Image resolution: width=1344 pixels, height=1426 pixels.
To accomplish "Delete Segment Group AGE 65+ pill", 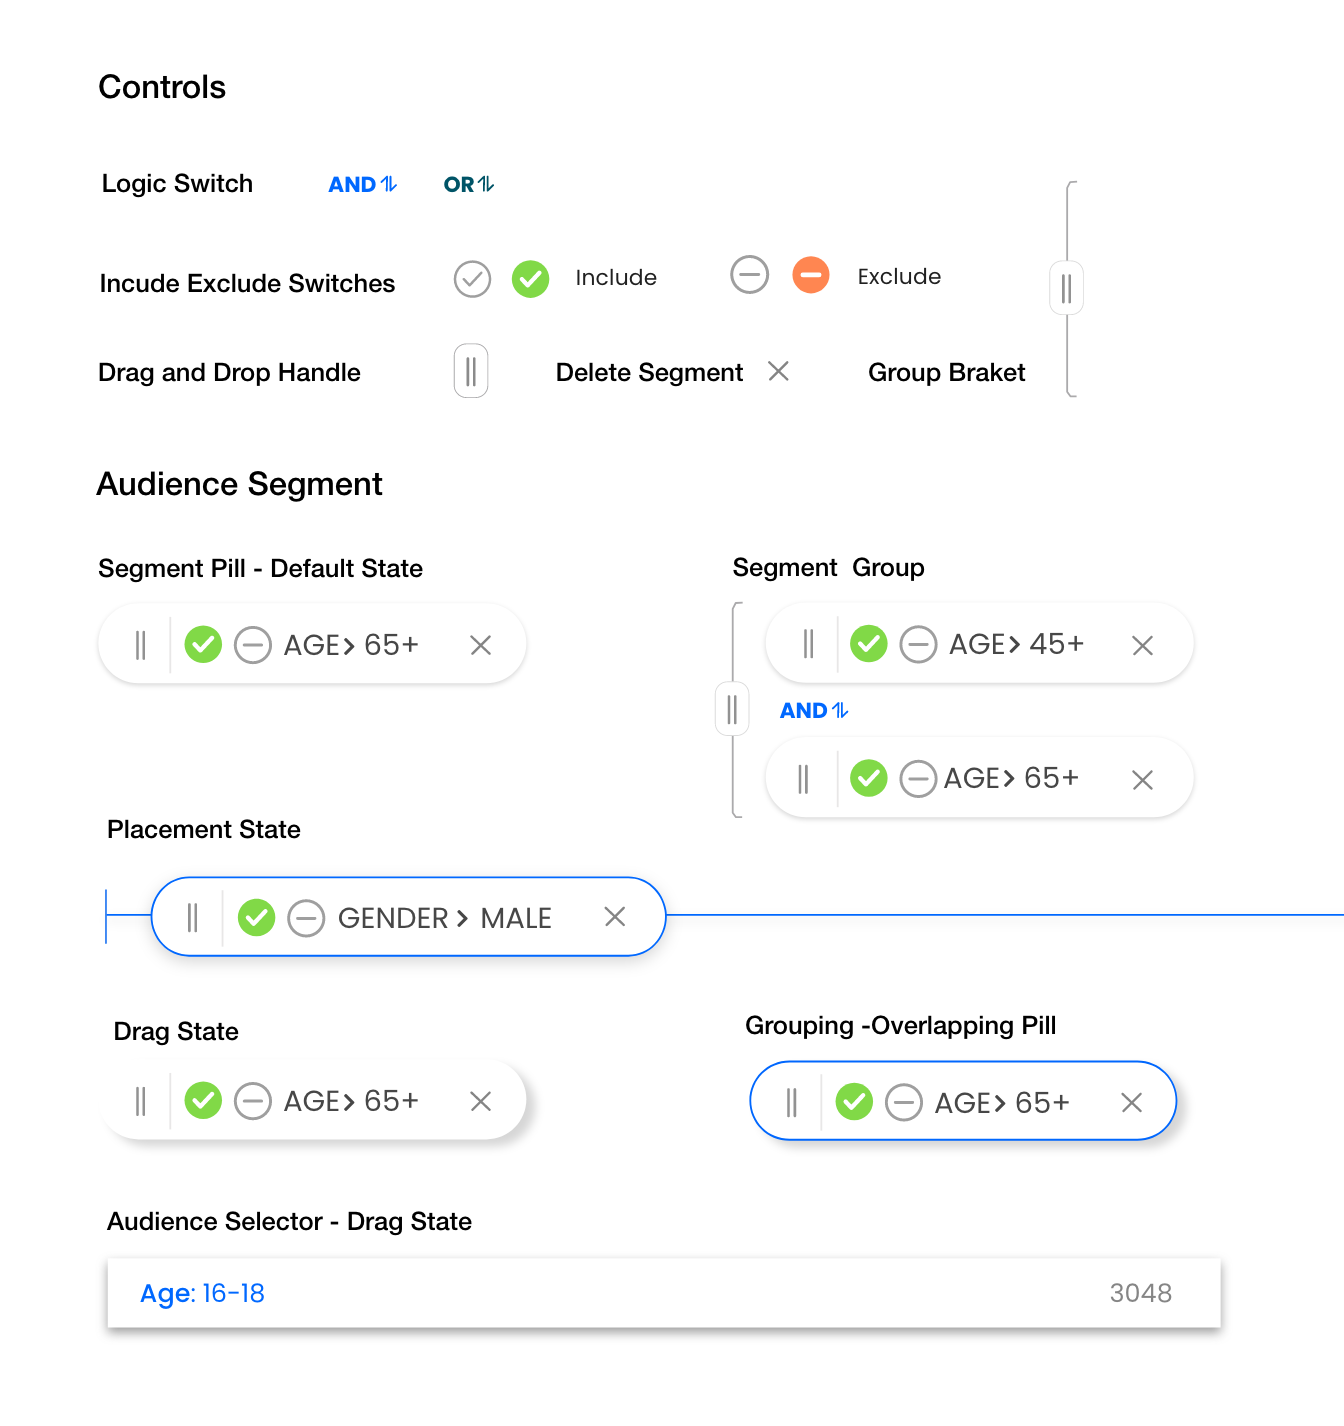I will point(1143,779).
